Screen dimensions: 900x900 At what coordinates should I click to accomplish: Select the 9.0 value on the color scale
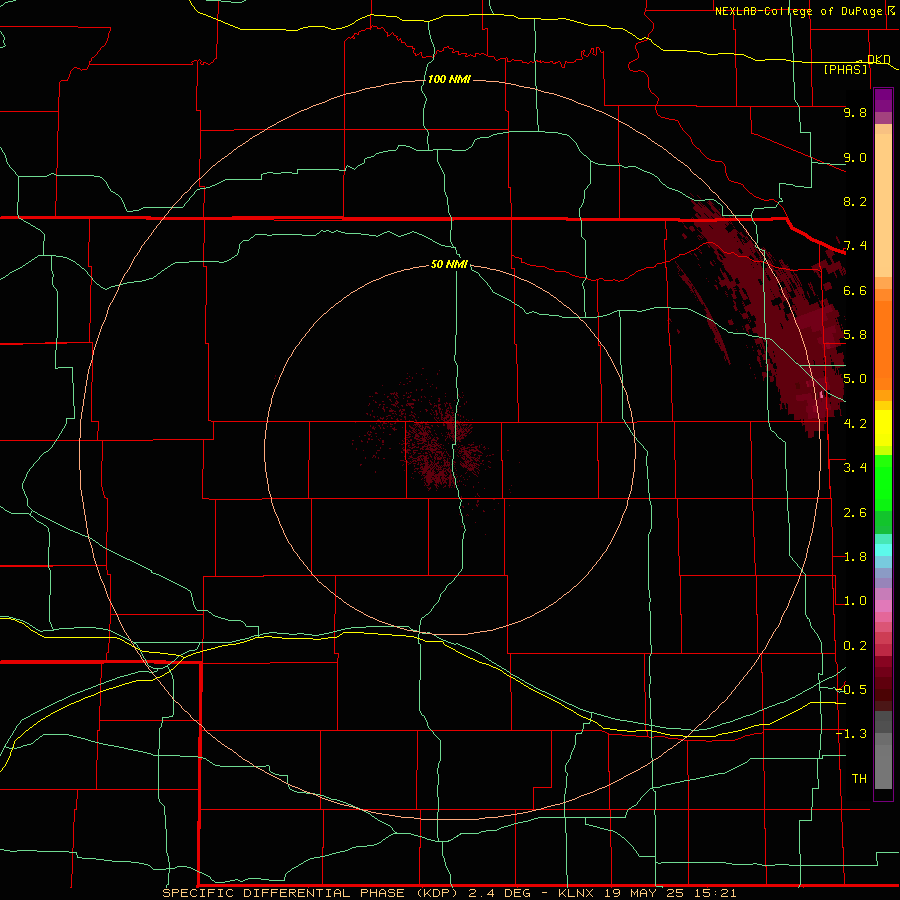tap(855, 157)
